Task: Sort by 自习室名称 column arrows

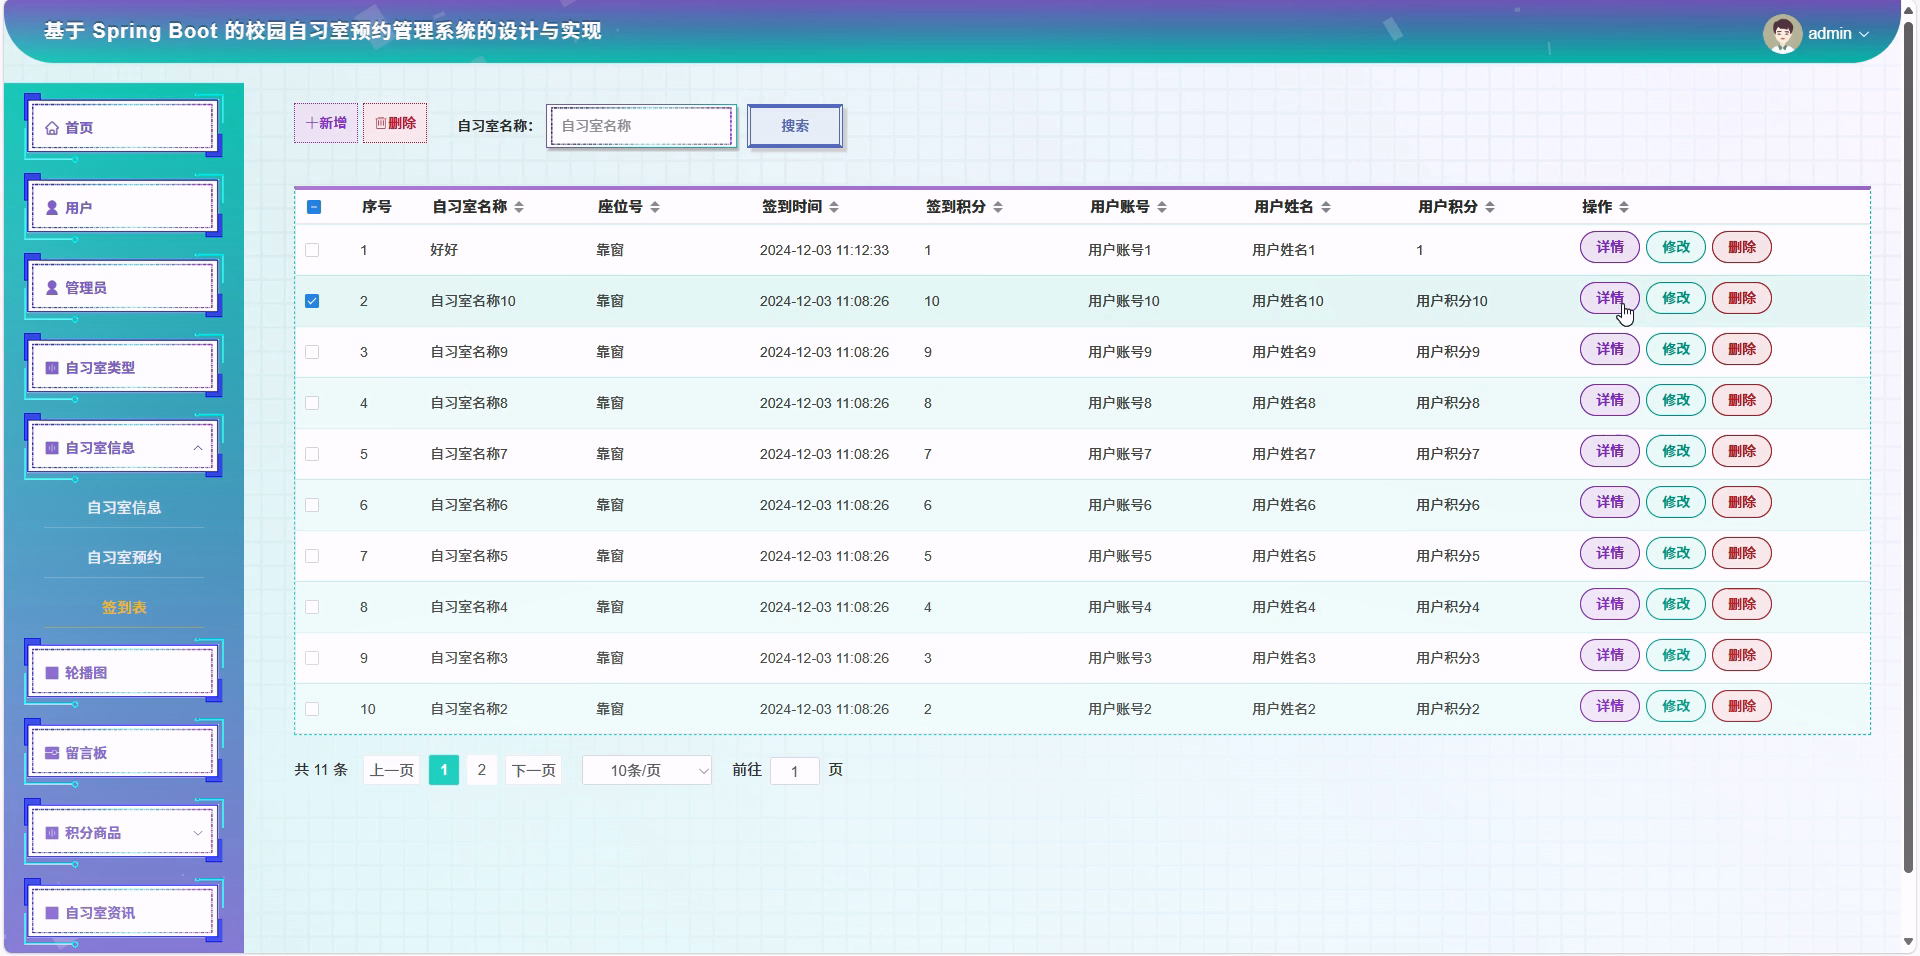Action: pyautogui.click(x=519, y=207)
